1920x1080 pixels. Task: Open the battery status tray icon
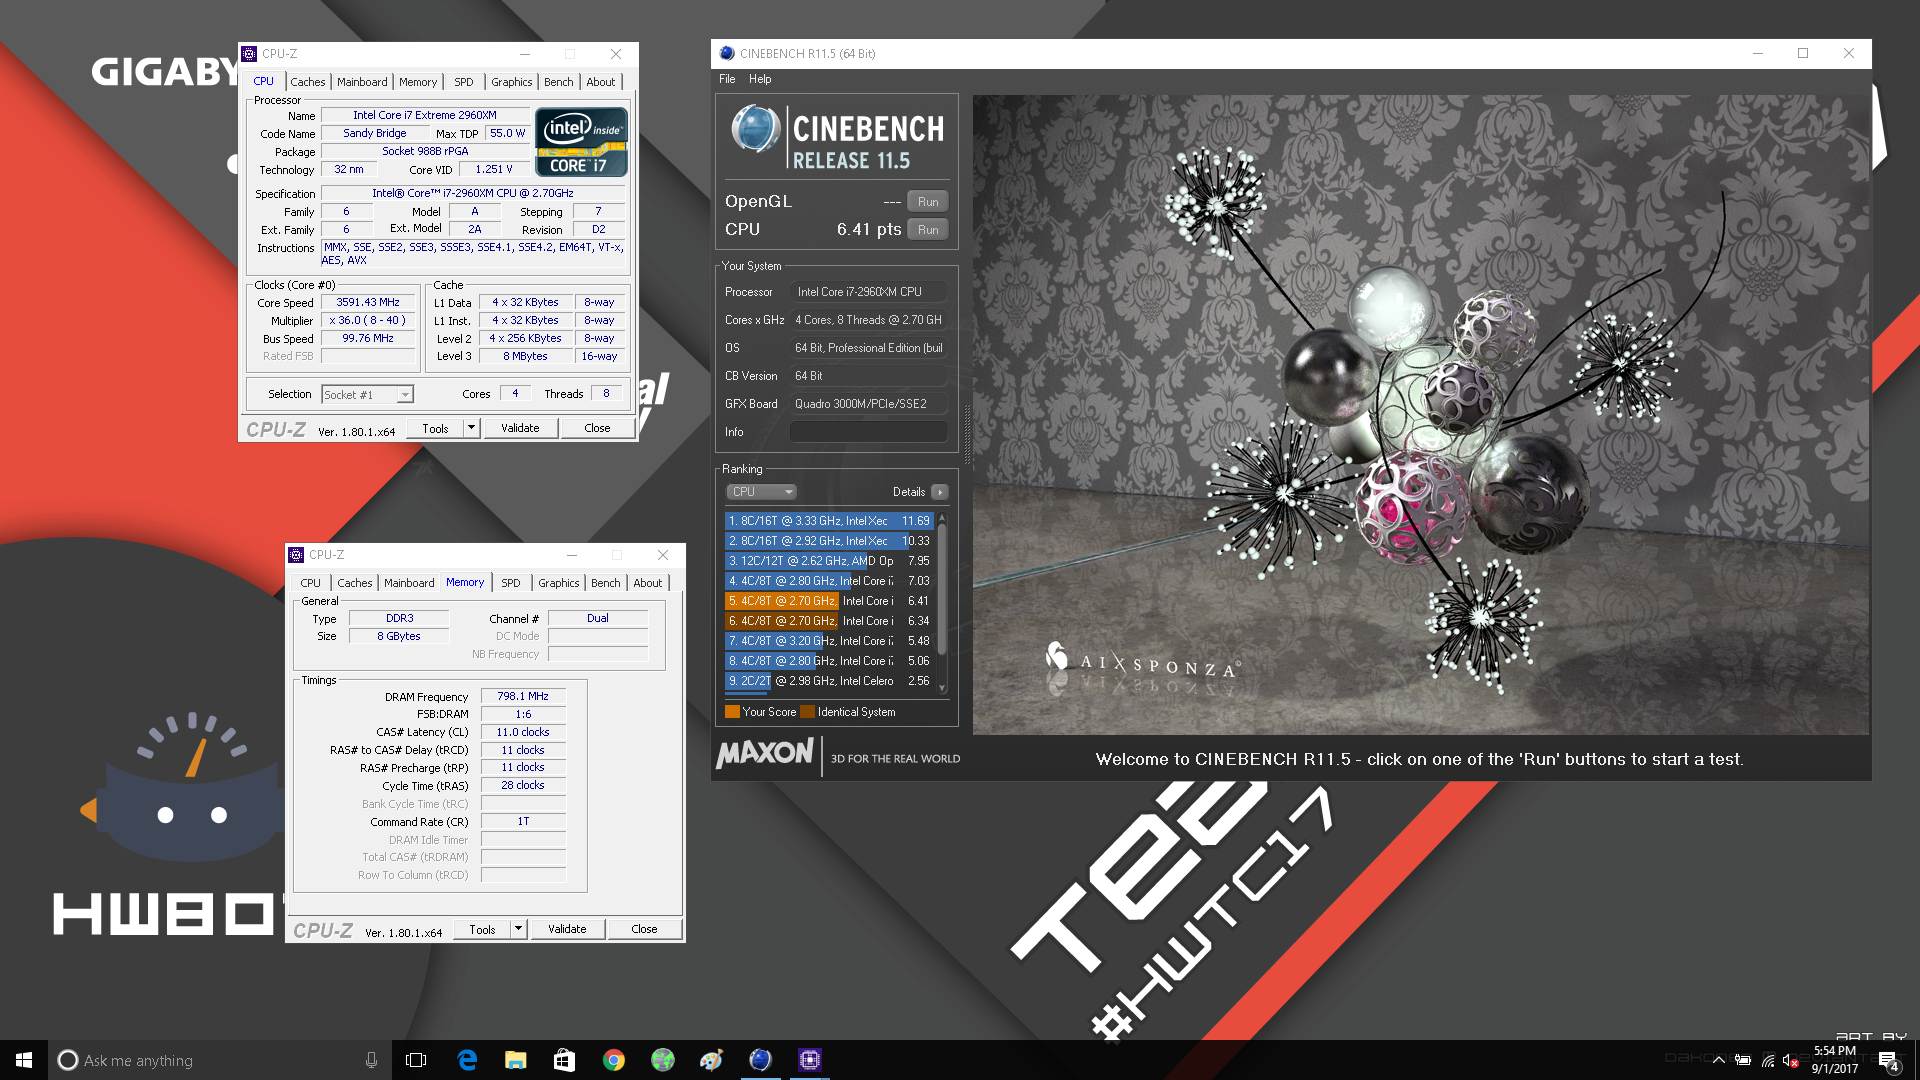pyautogui.click(x=1743, y=1060)
